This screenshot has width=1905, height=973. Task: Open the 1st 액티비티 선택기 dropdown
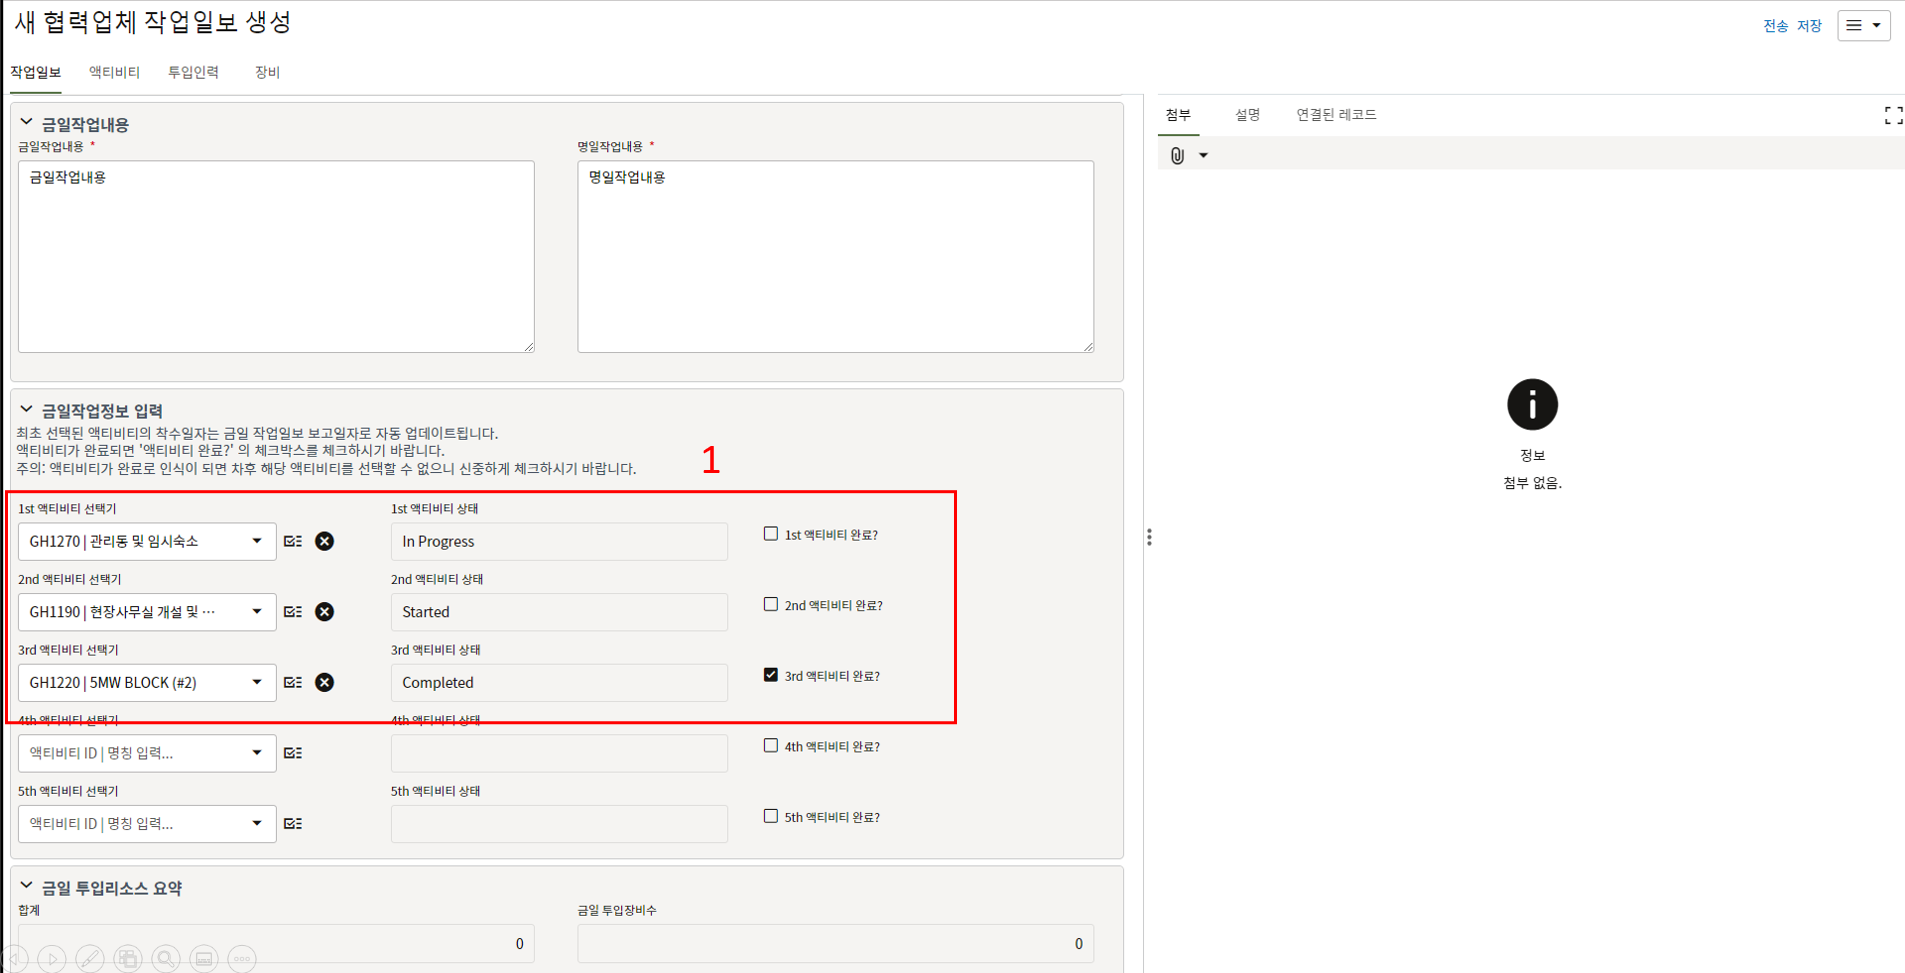point(256,541)
